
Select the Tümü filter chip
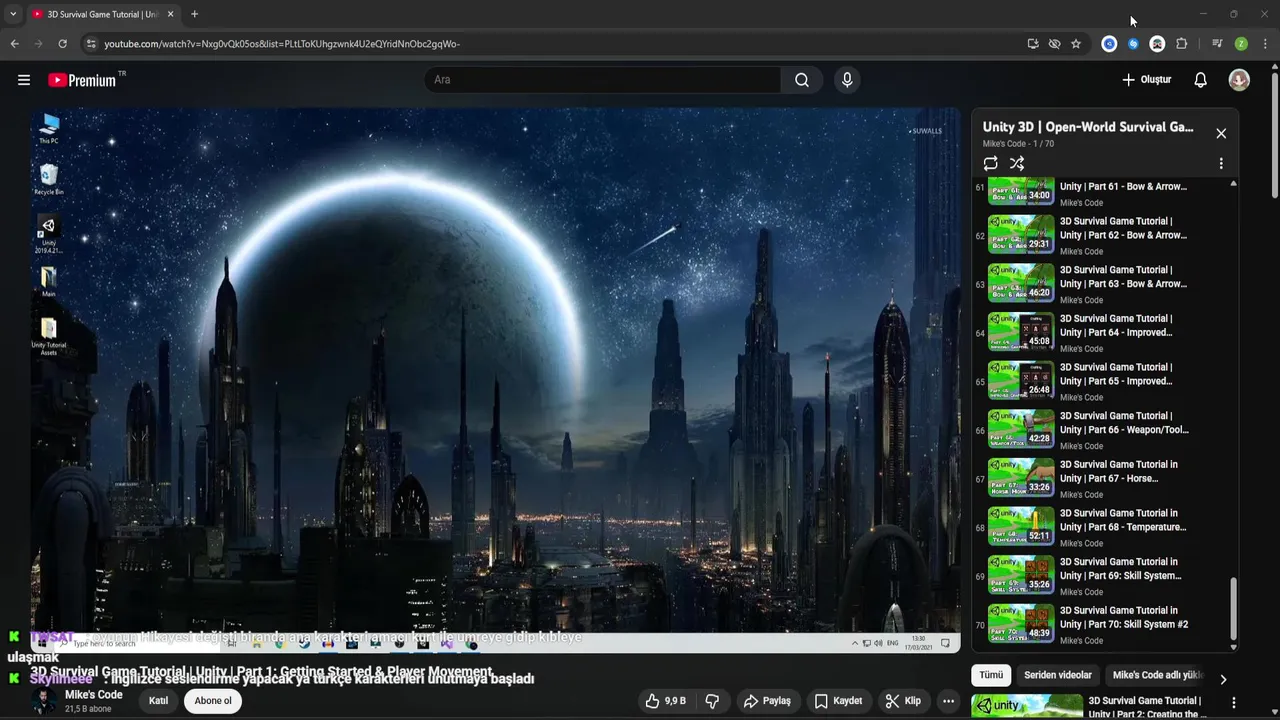(991, 675)
